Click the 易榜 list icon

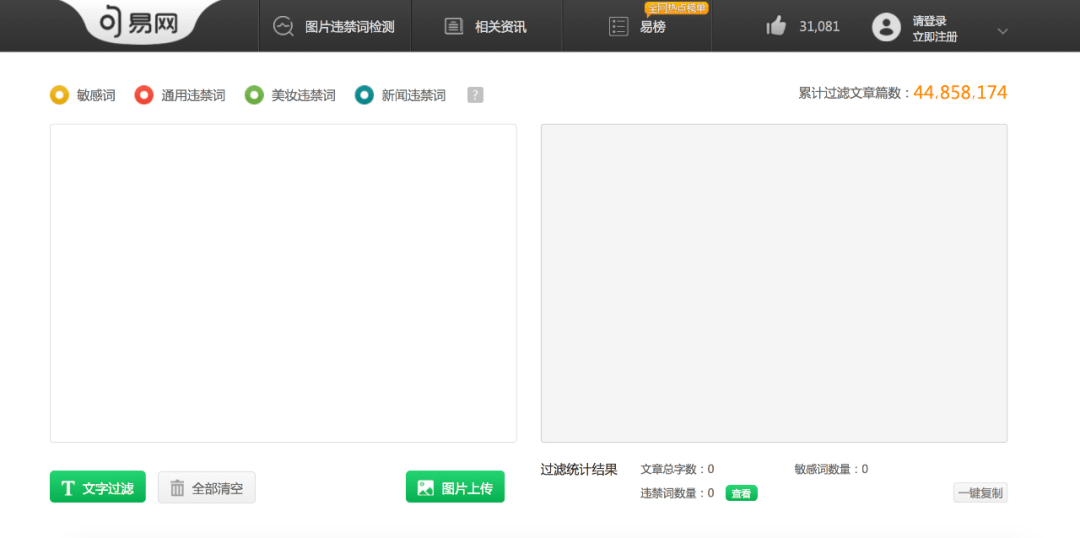(x=619, y=27)
